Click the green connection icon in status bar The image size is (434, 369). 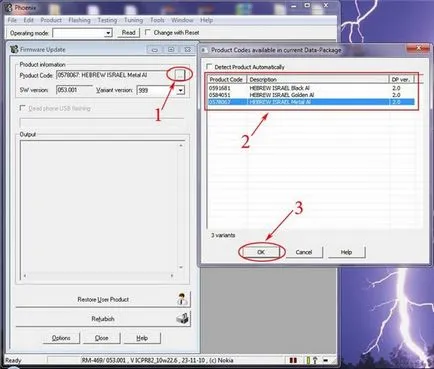coord(308,360)
